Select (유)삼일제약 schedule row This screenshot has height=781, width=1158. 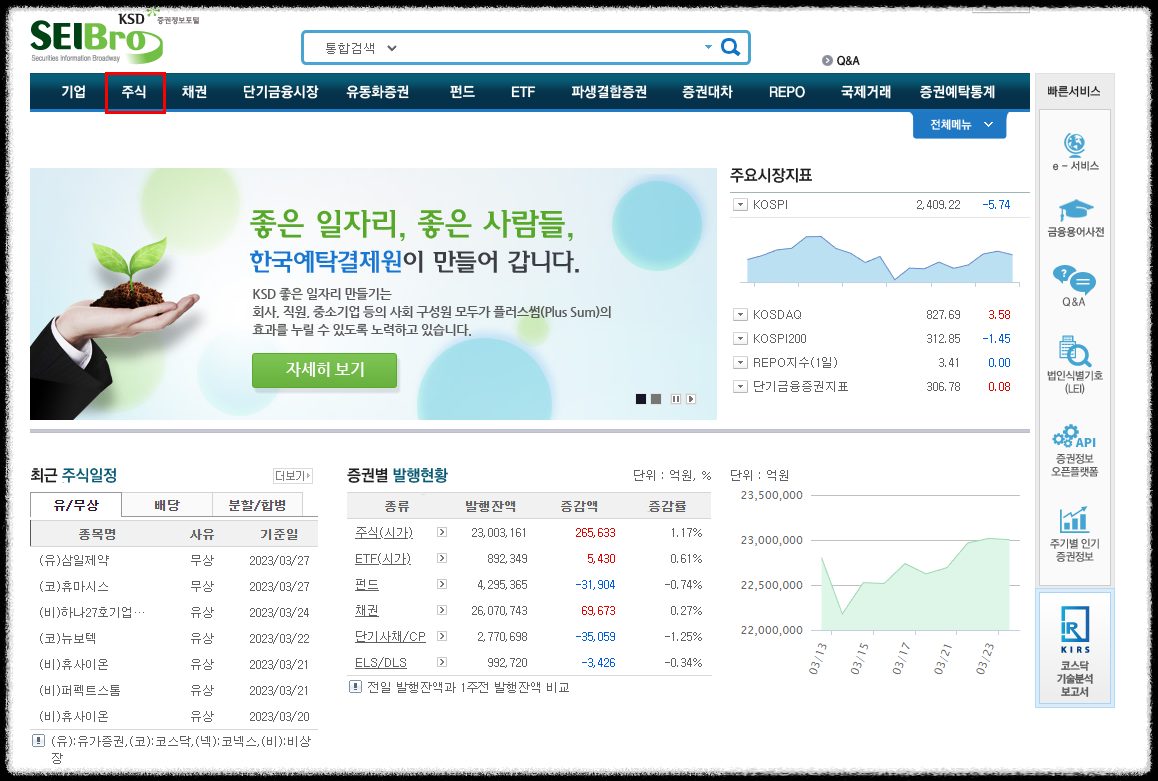(174, 560)
